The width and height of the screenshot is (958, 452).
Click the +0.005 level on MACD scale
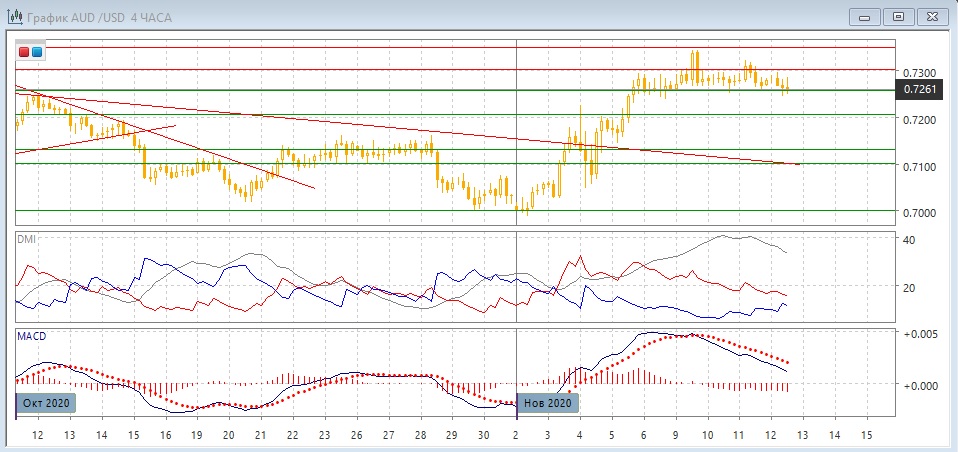pos(919,333)
